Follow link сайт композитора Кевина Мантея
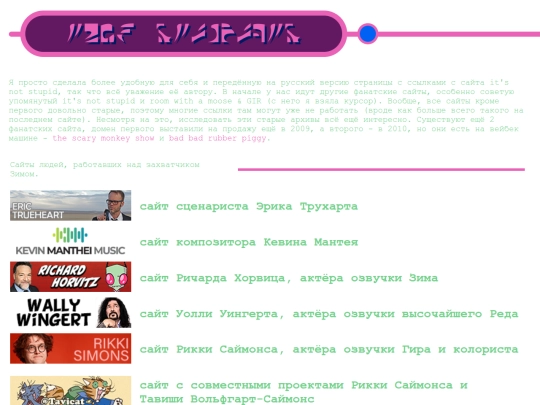The height and width of the screenshot is (405, 540). point(249,242)
